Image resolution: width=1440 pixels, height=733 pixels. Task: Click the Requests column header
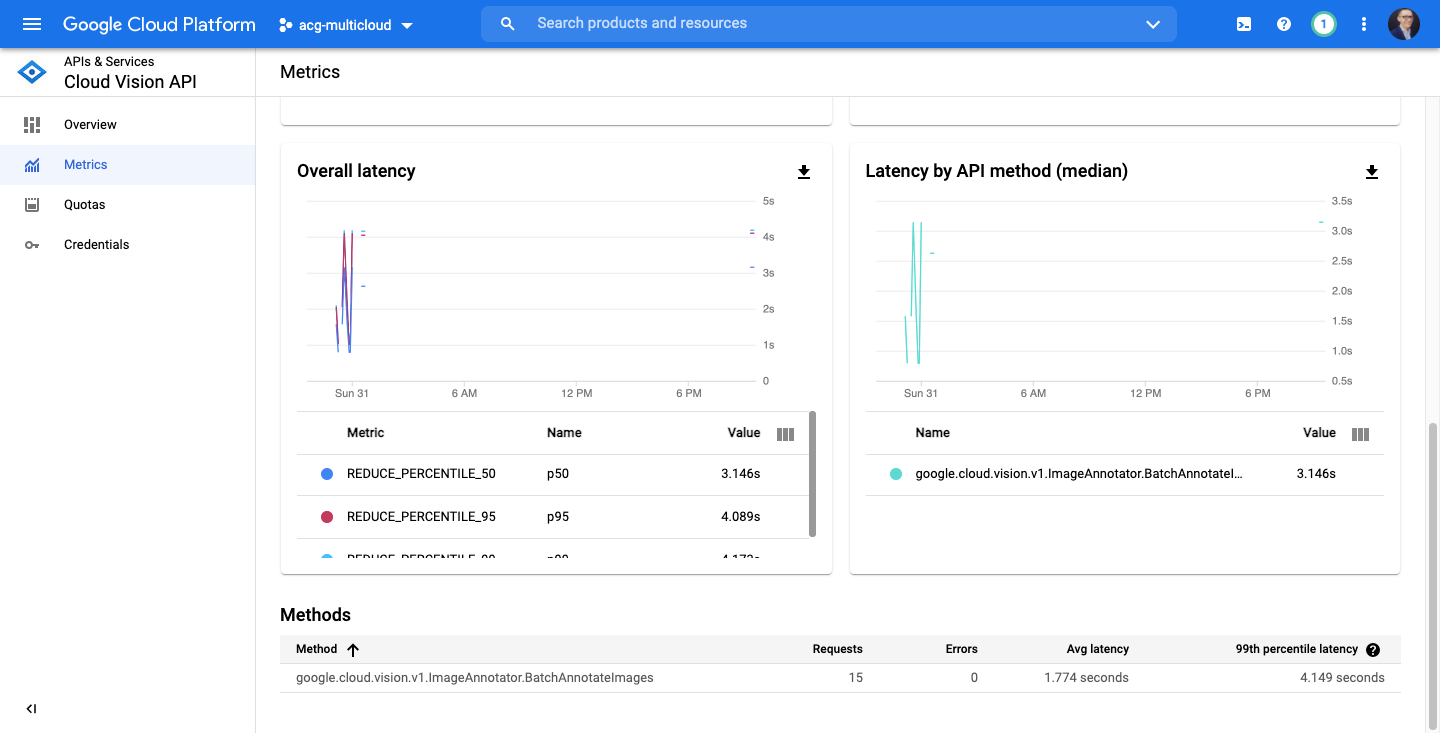pos(838,649)
